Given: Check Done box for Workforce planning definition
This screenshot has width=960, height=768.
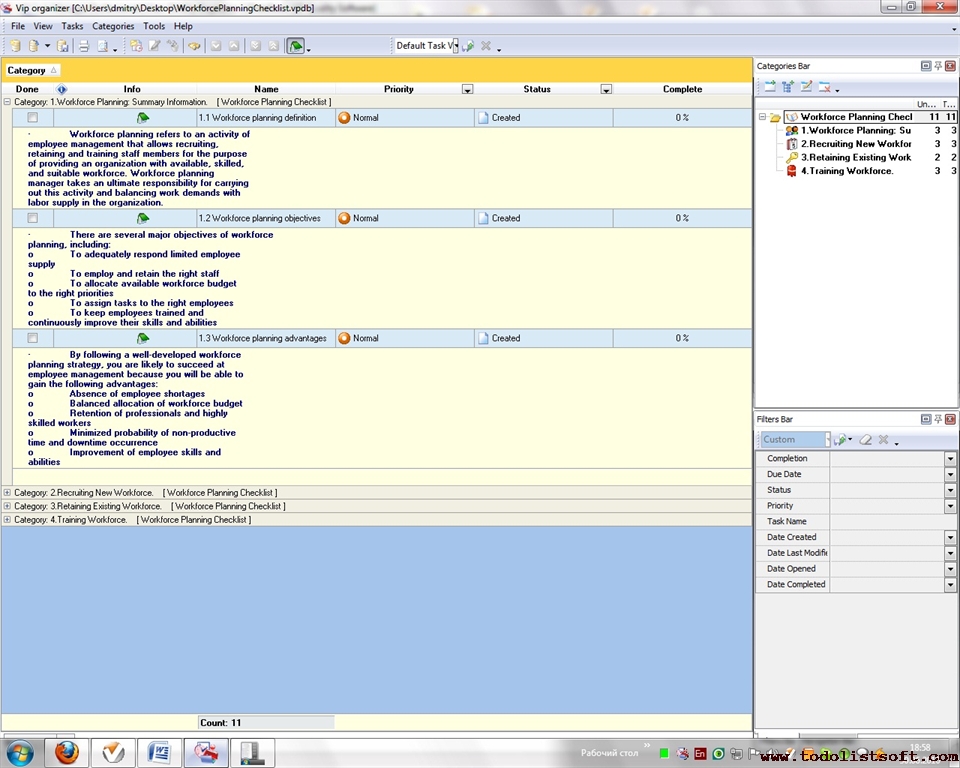Looking at the screenshot, I should pyautogui.click(x=33, y=118).
